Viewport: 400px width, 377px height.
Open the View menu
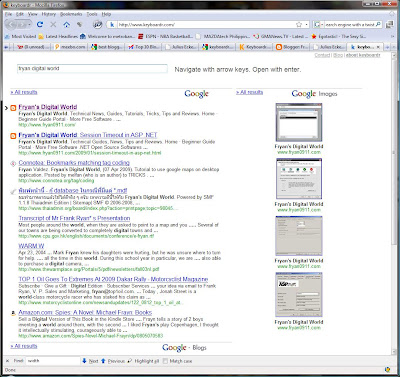(x=33, y=14)
